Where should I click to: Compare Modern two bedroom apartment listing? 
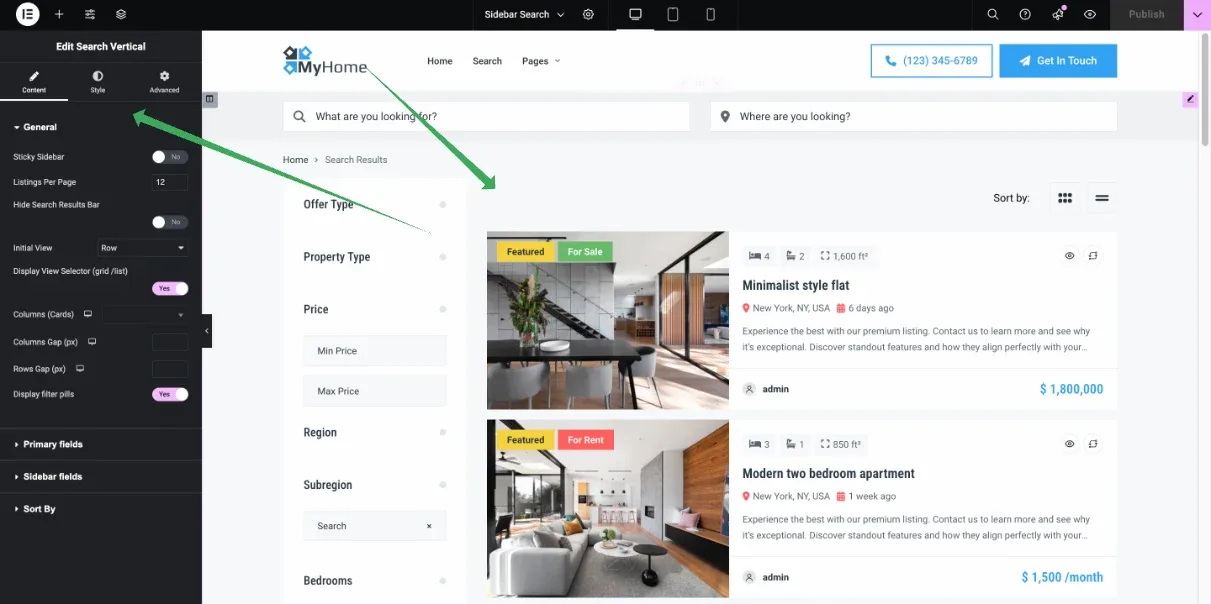pyautogui.click(x=1093, y=444)
